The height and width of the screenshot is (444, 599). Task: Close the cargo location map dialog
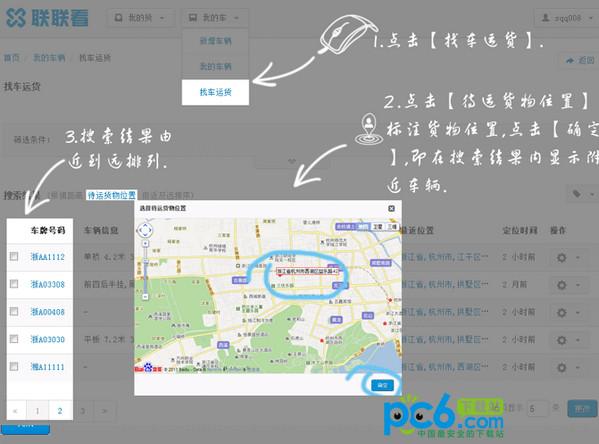391,208
